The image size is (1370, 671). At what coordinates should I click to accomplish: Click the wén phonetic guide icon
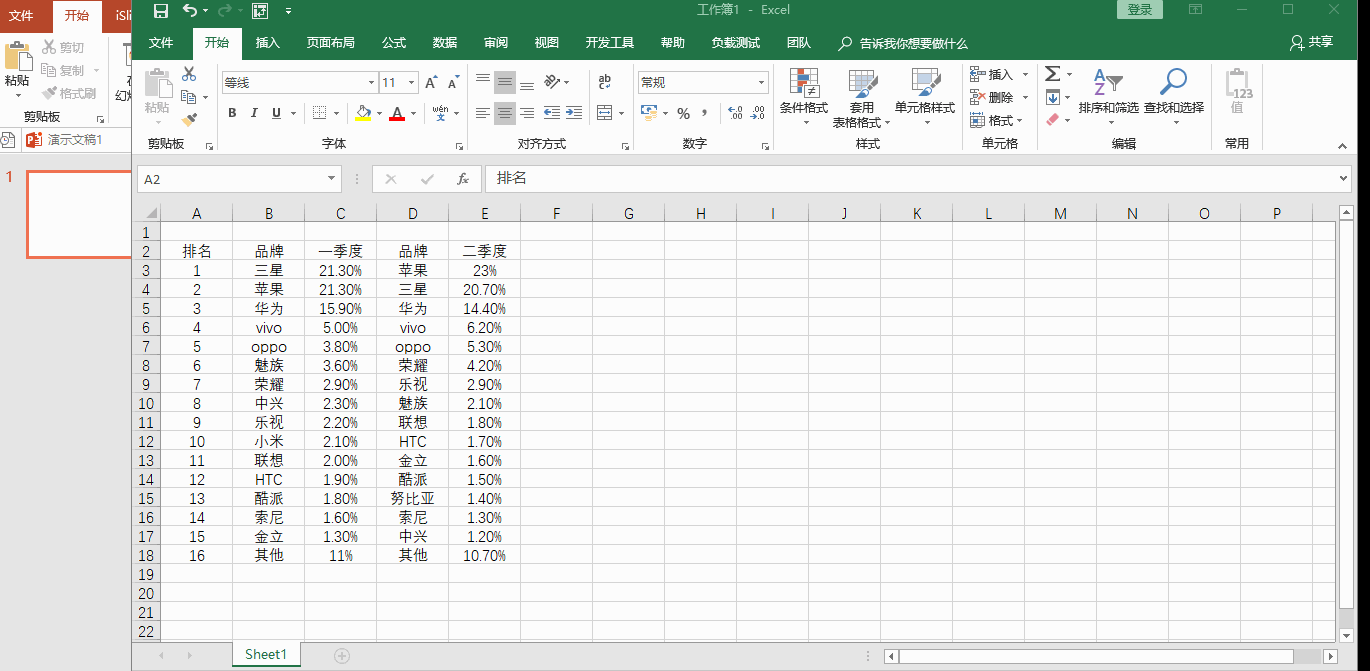(441, 113)
